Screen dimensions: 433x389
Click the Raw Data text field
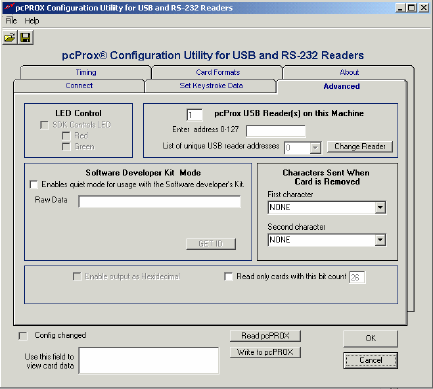[x=159, y=202]
